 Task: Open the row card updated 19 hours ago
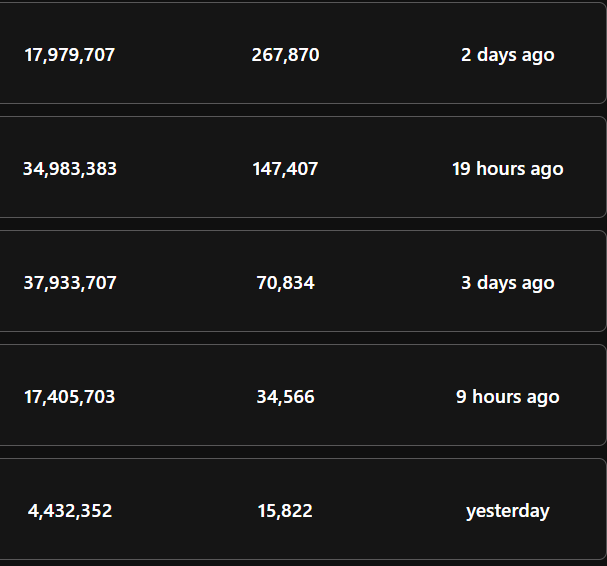pyautogui.click(x=303, y=167)
